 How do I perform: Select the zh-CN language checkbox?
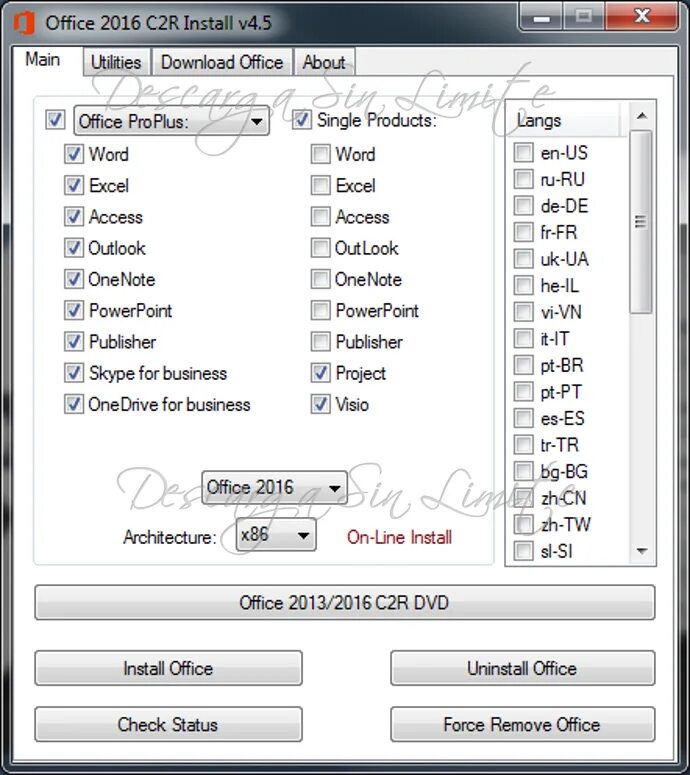523,498
